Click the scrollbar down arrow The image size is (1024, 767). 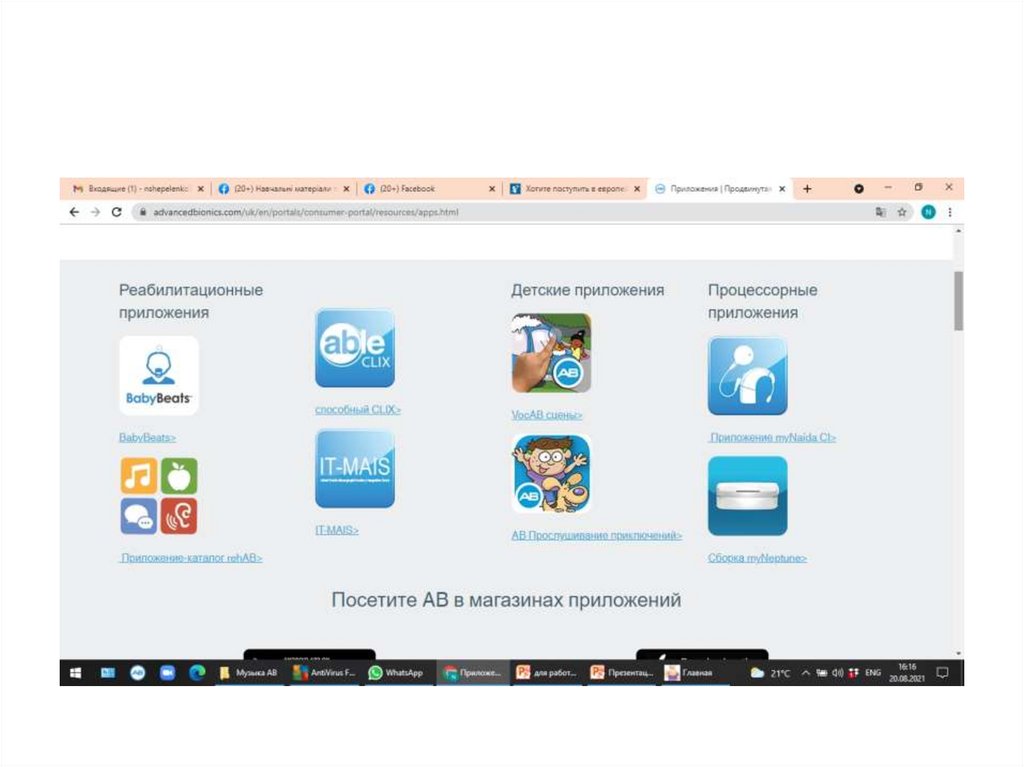pos(958,653)
